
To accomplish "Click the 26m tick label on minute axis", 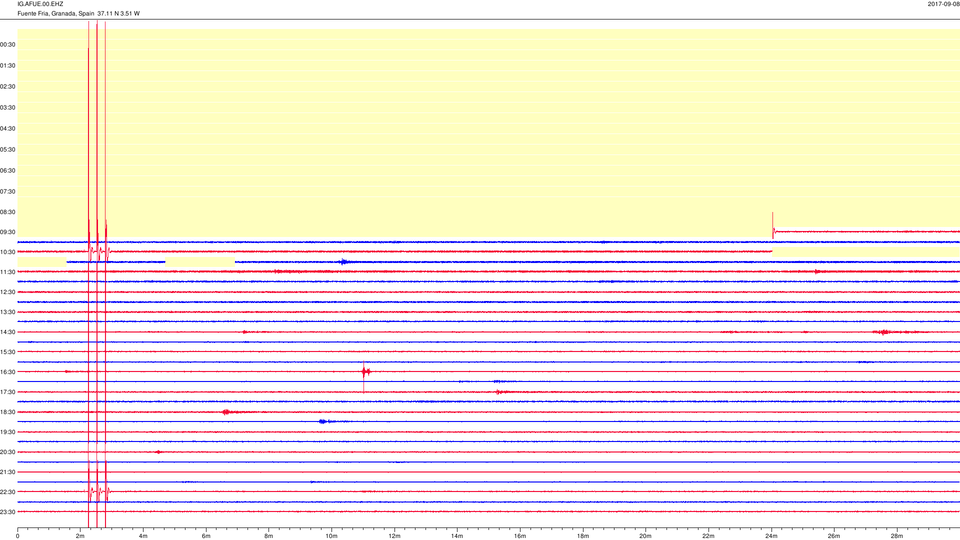I will [834, 536].
